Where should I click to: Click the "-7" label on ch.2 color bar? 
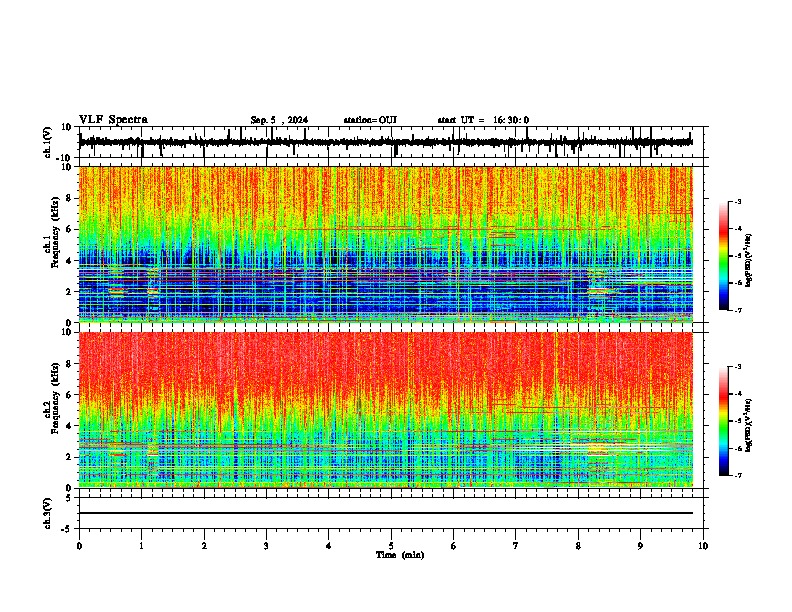738,475
